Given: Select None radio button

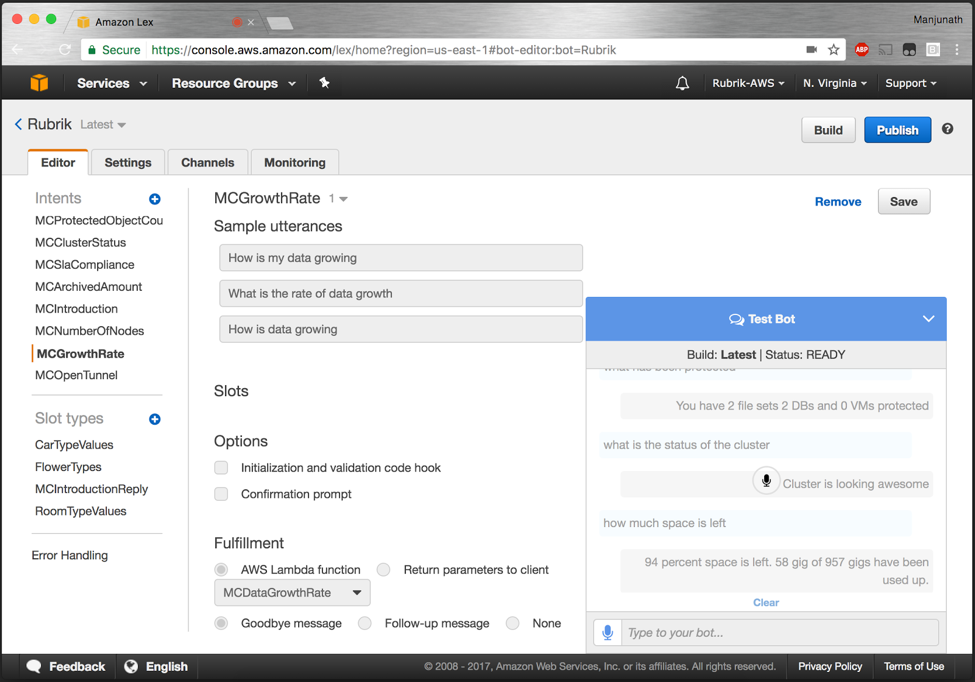Looking at the screenshot, I should tap(512, 623).
